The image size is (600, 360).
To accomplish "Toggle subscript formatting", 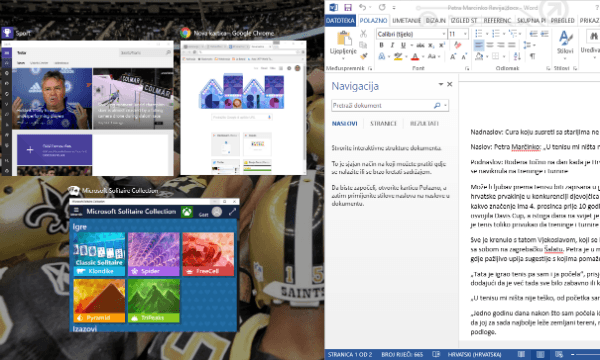I will tap(431, 45).
